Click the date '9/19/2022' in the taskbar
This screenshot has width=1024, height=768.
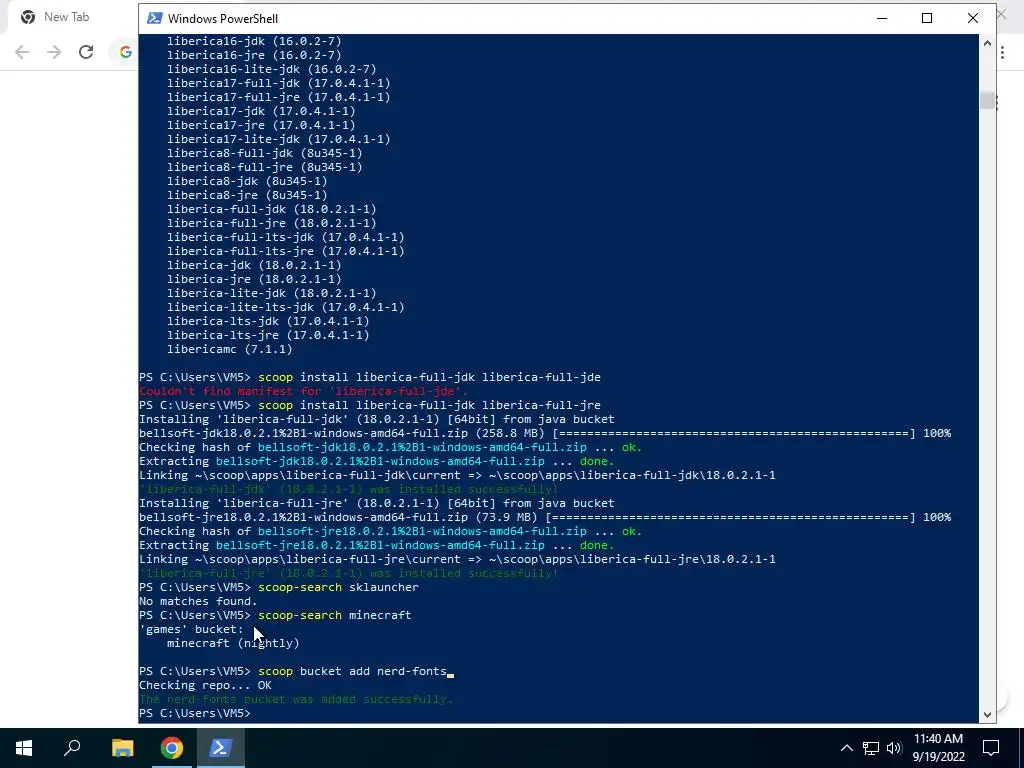(938, 758)
